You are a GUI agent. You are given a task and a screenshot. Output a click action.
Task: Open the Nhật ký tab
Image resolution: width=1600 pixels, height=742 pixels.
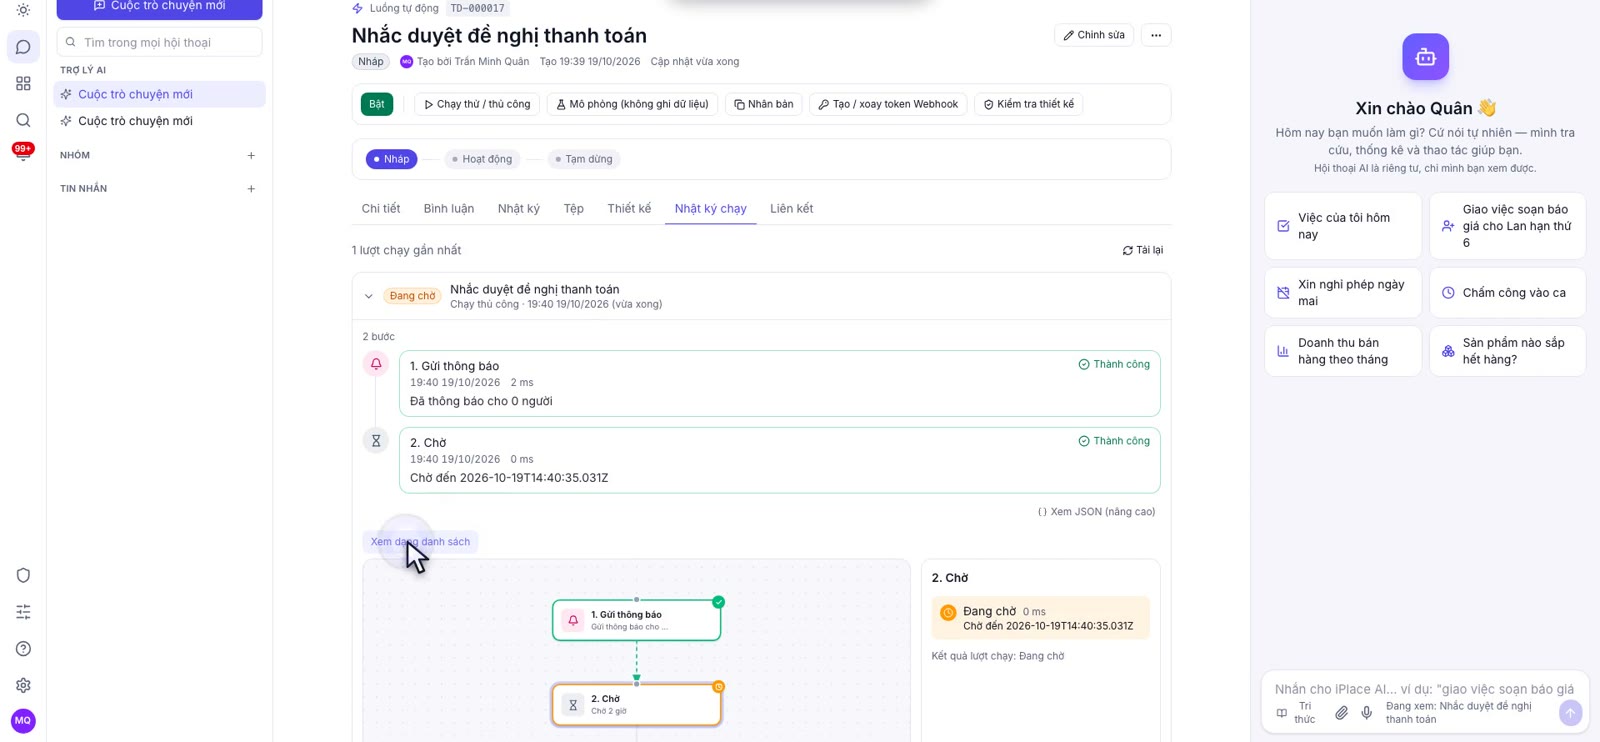click(519, 209)
